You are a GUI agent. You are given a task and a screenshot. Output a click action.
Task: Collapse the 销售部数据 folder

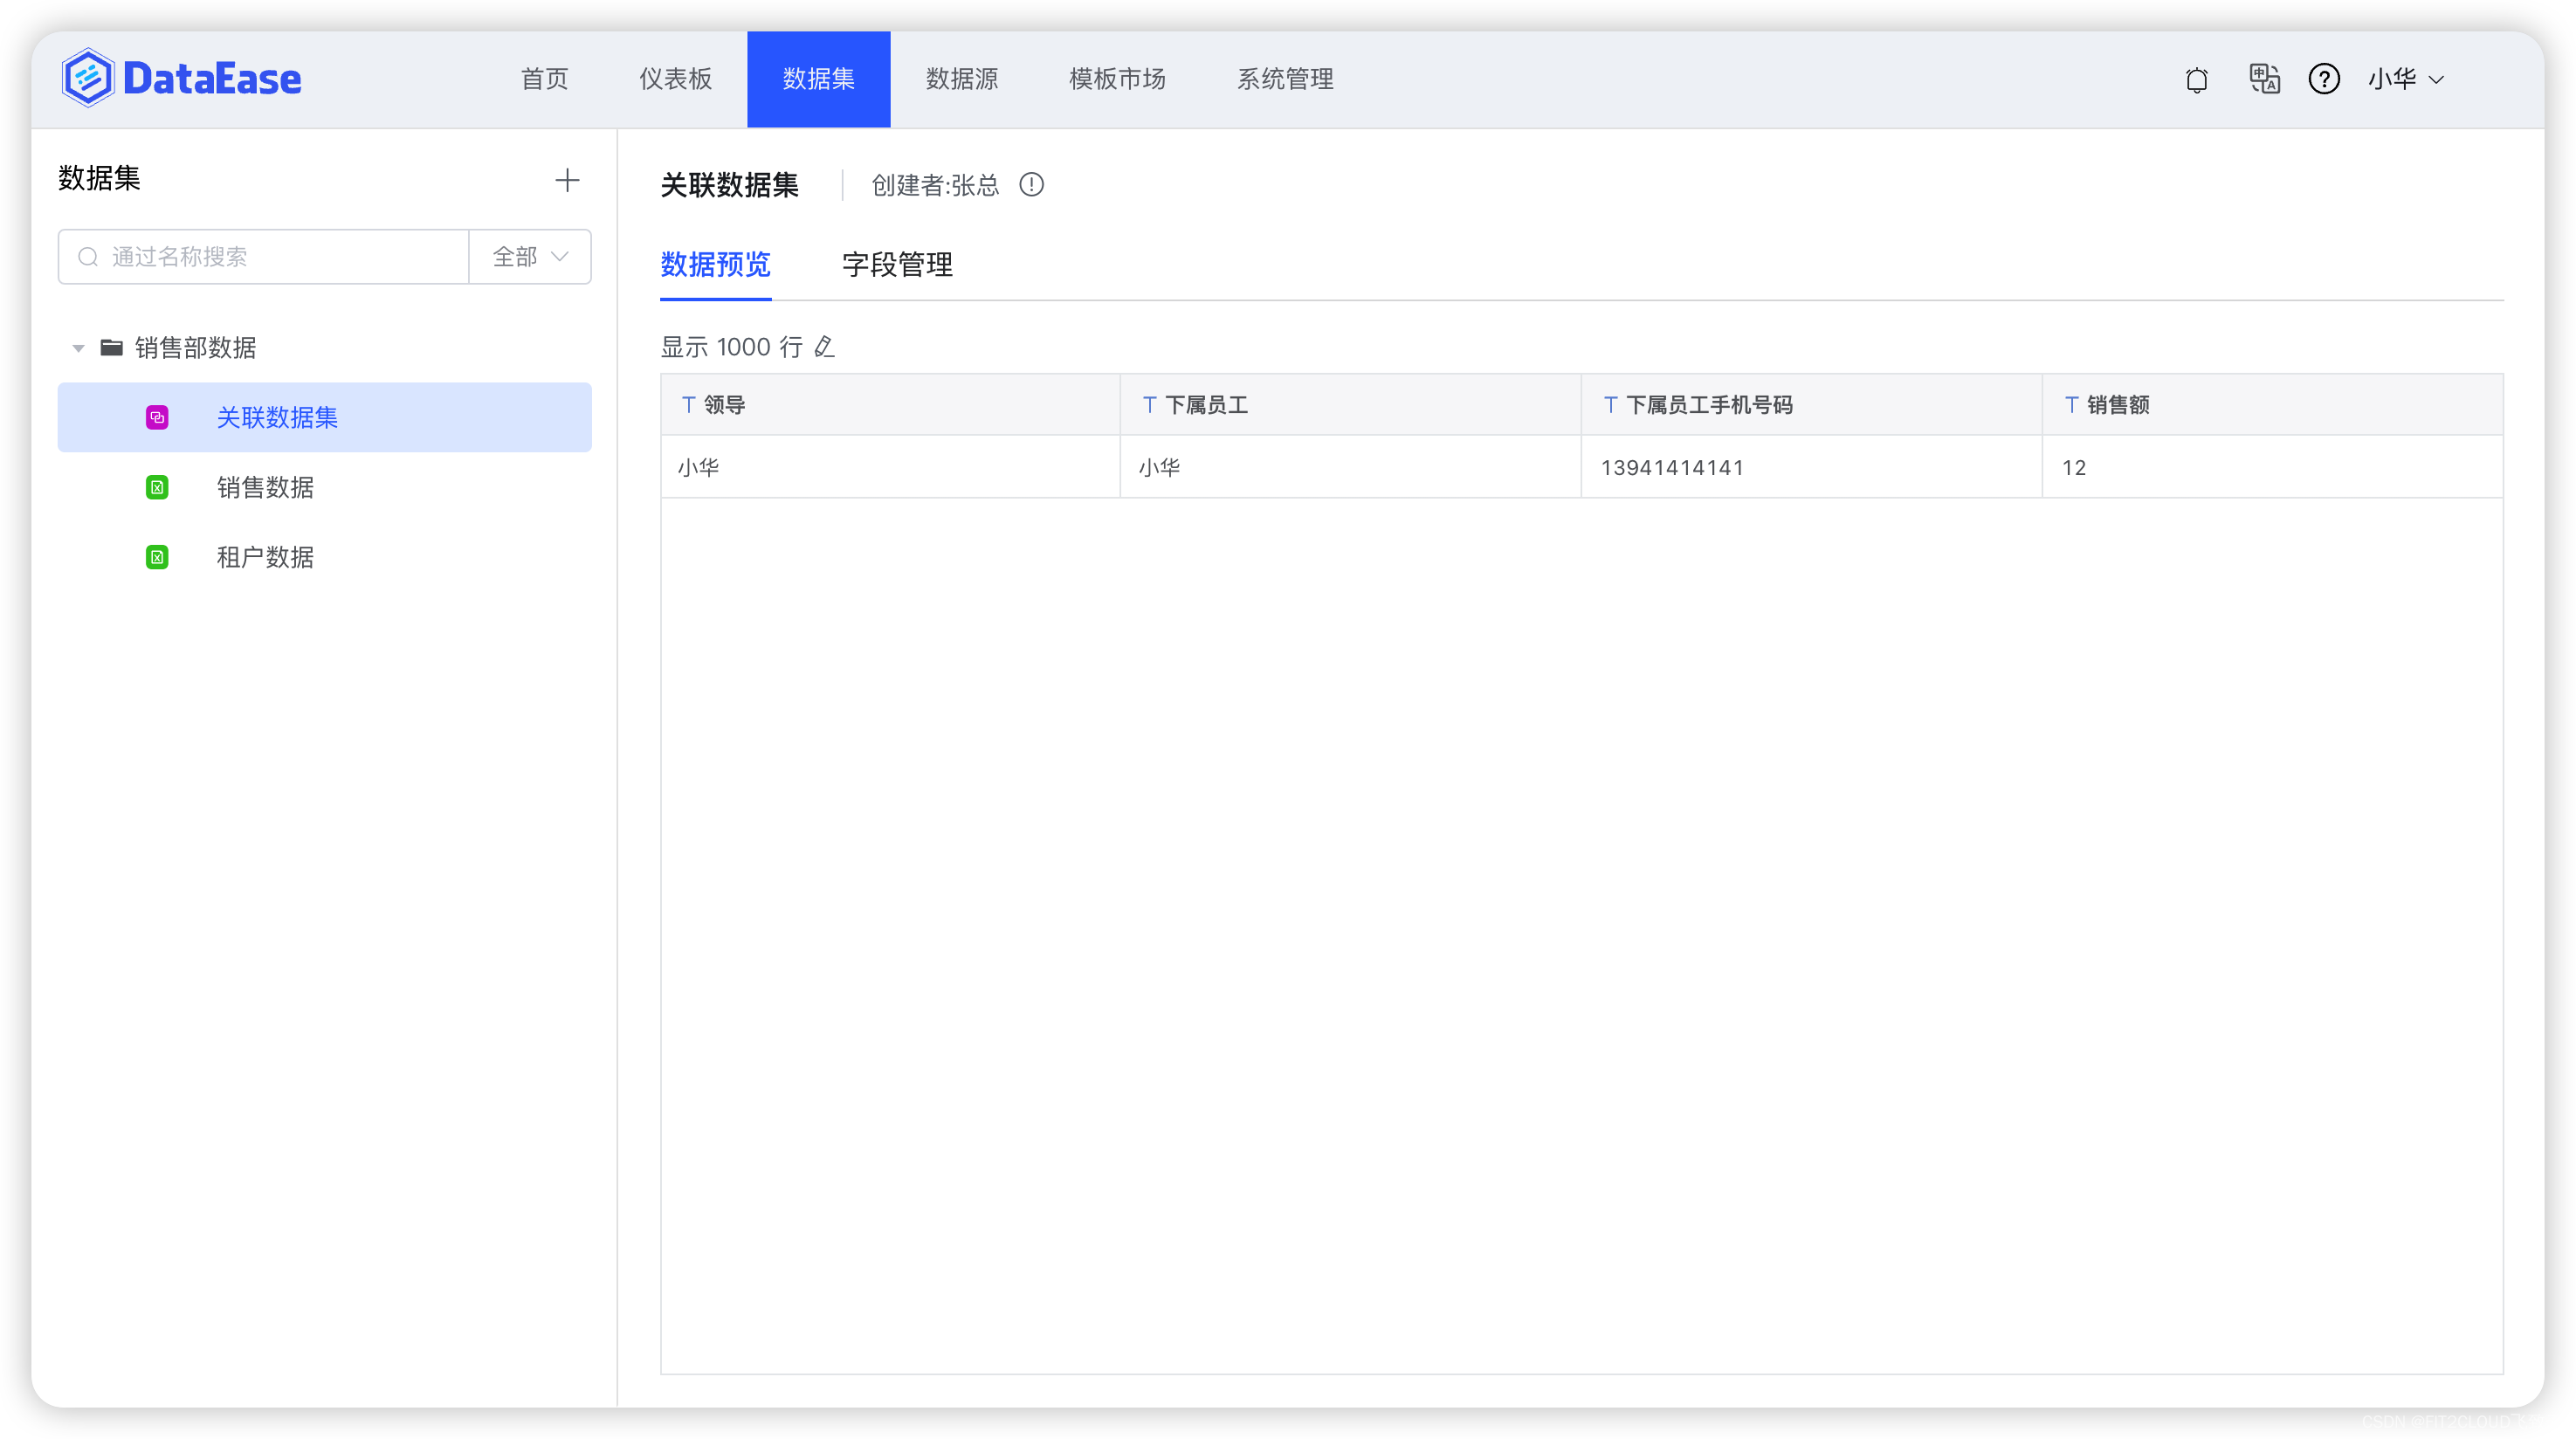(x=78, y=347)
